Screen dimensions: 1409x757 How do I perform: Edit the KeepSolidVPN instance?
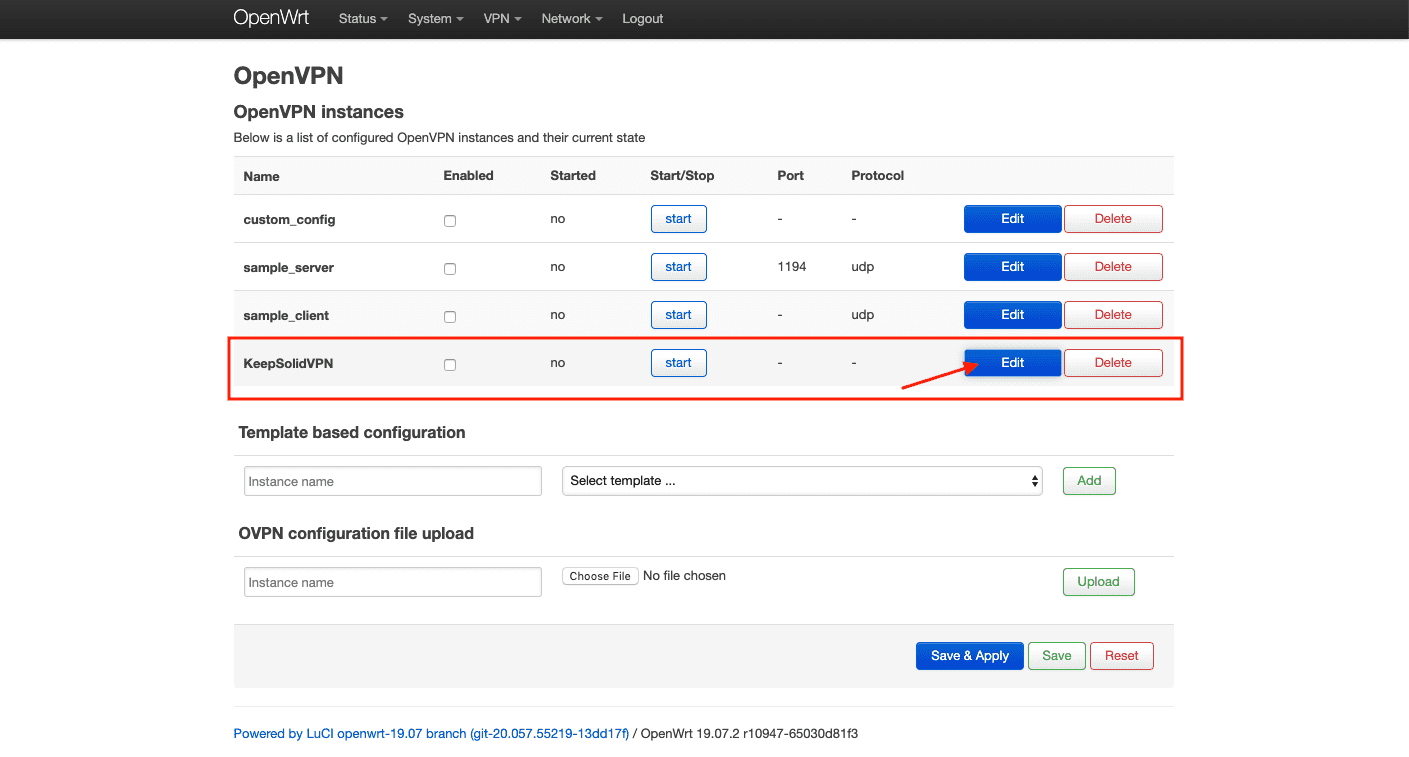pos(1012,363)
